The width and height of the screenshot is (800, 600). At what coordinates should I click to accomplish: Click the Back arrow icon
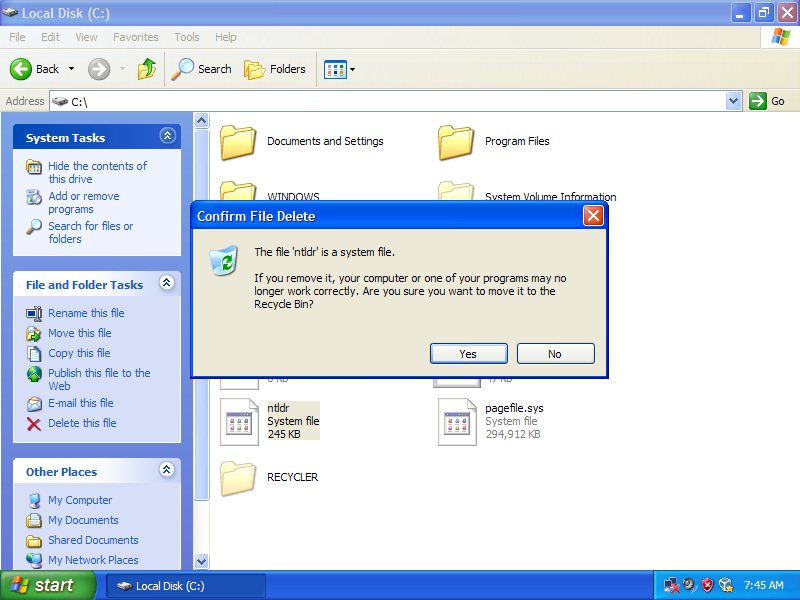point(20,69)
